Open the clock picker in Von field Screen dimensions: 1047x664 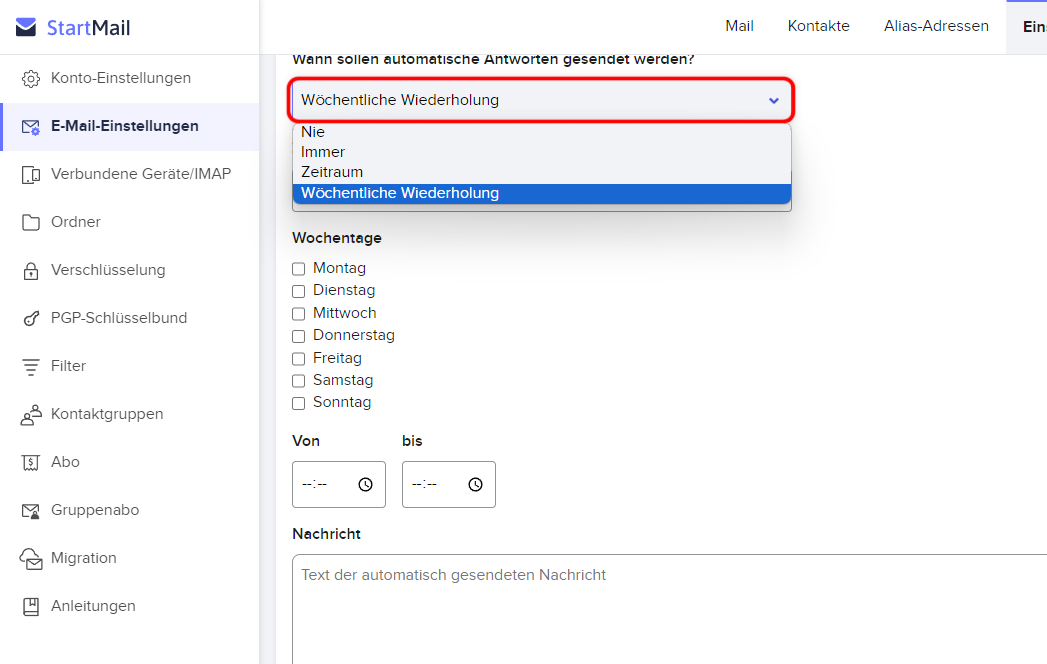click(x=365, y=484)
